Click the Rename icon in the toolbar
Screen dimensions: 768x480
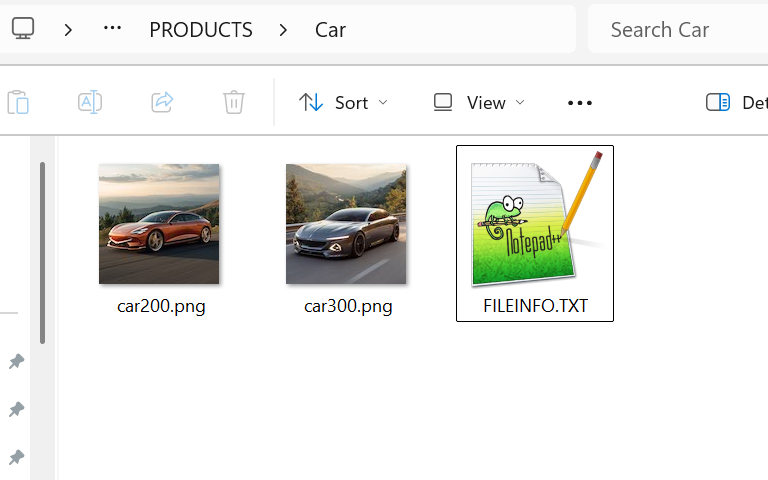(90, 102)
